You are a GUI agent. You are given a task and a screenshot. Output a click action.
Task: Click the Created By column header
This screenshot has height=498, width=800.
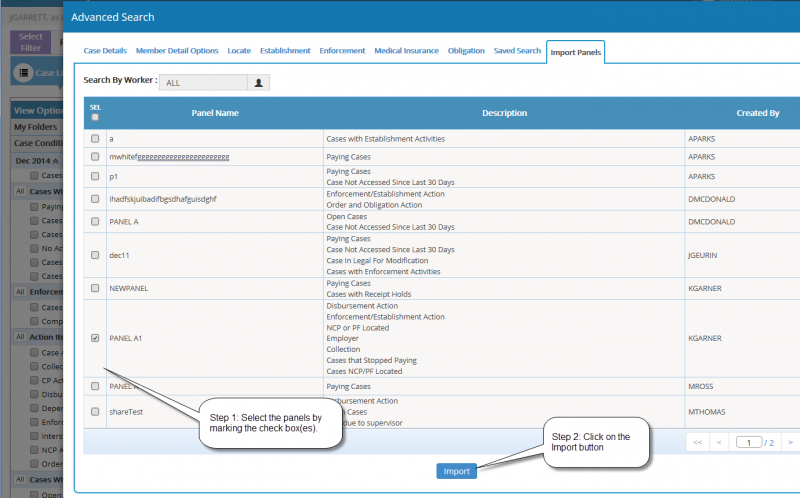click(758, 113)
